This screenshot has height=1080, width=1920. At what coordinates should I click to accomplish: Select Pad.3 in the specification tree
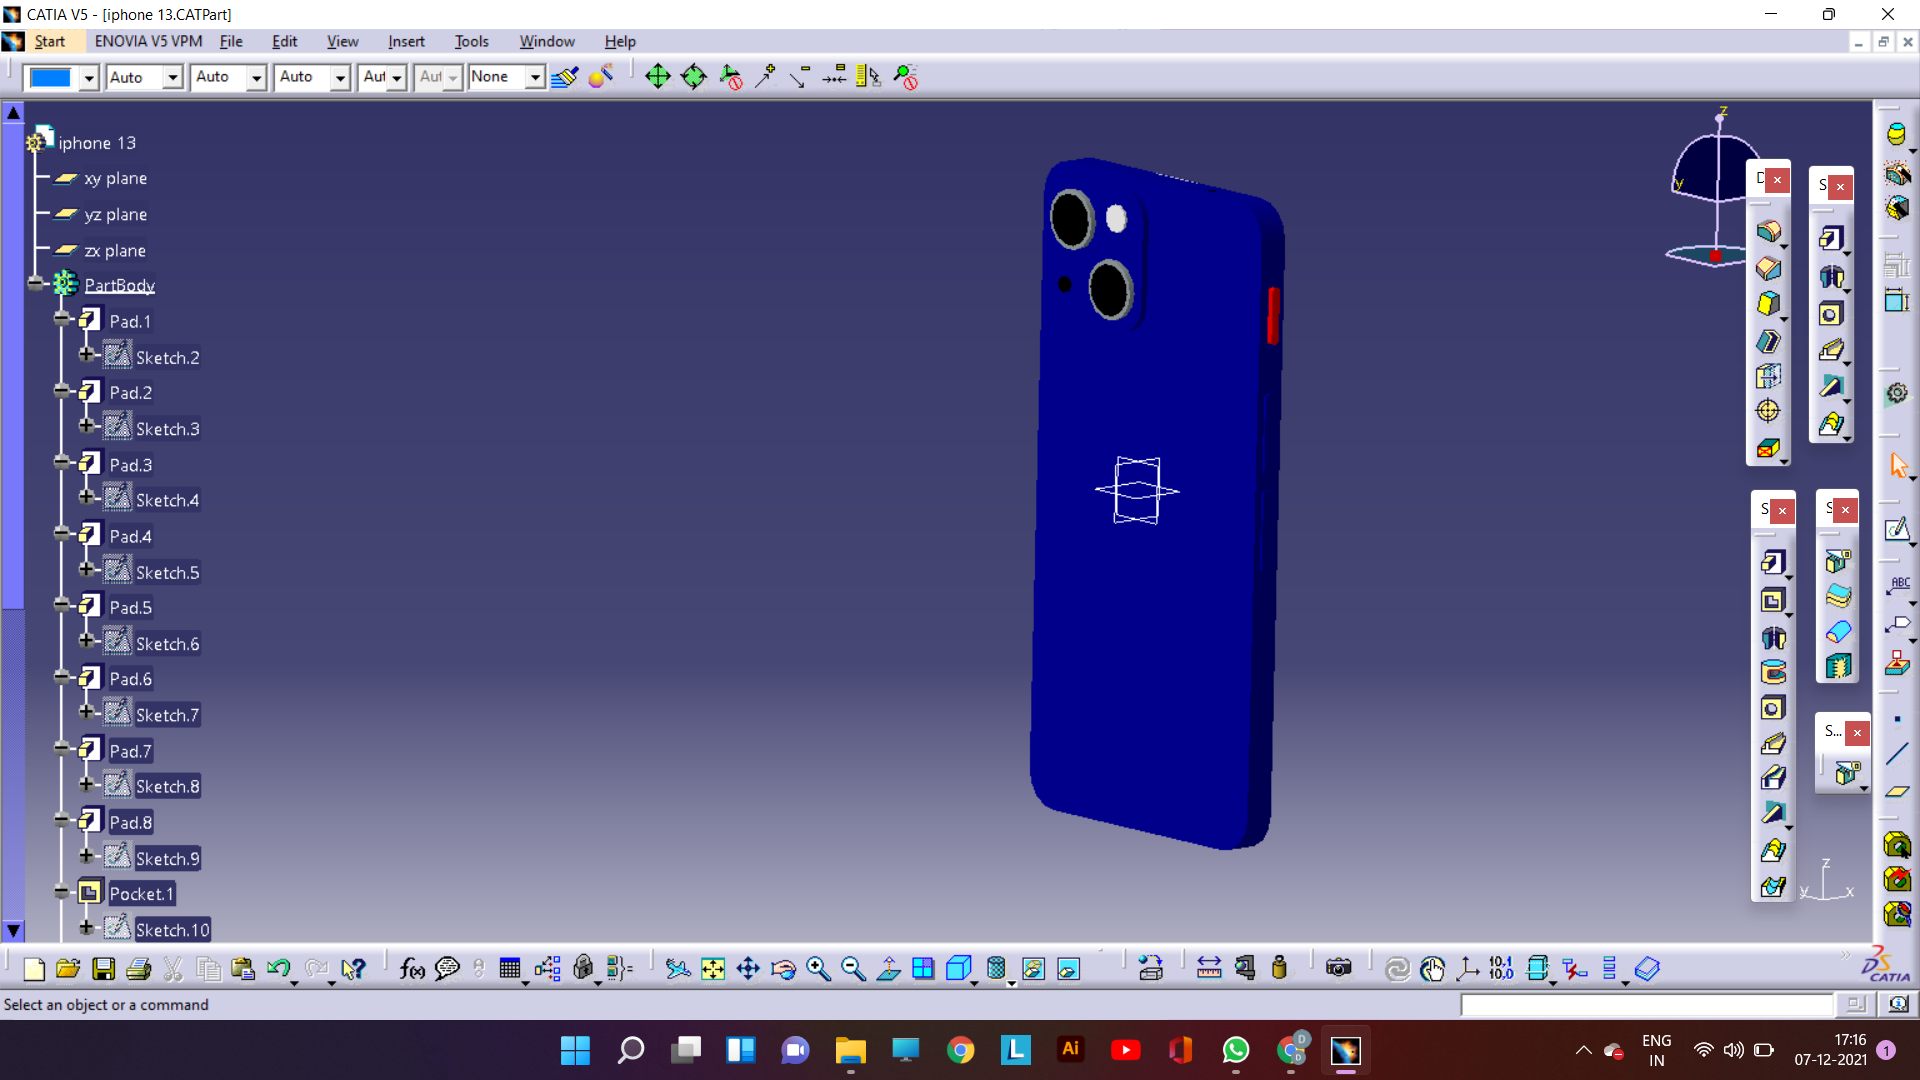pos(131,465)
